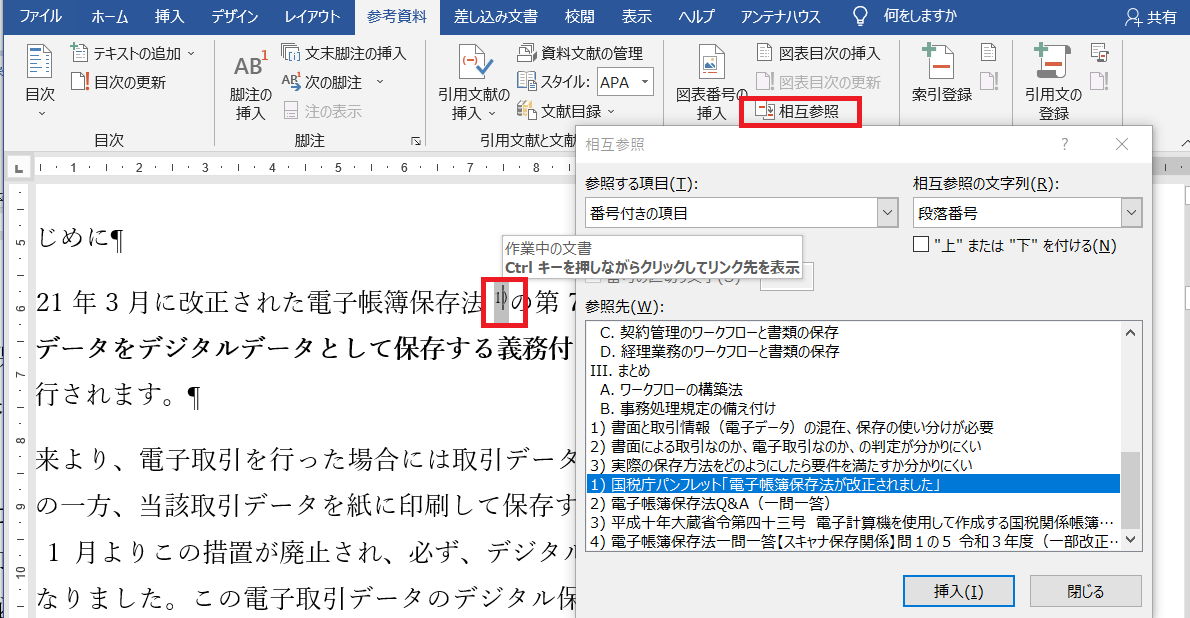Click 引用文の登録 icon

(x=1053, y=64)
